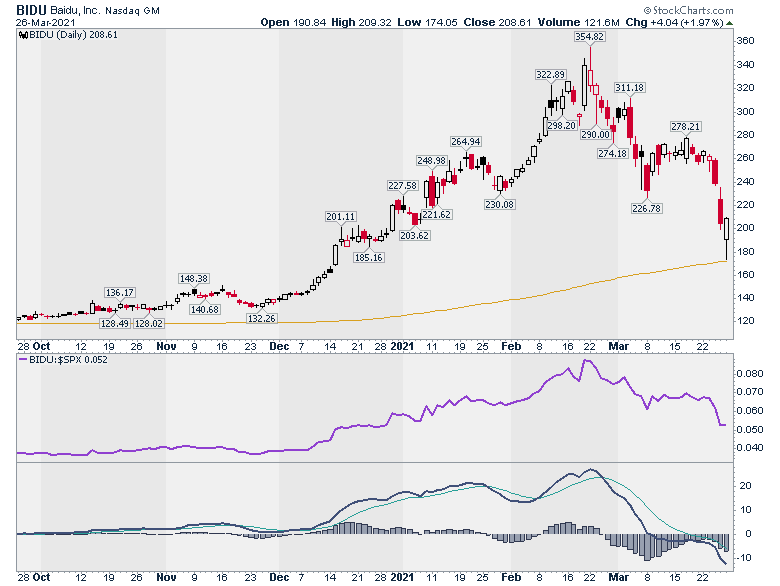Click the 140.68 price label
780x586 pixels.
pos(204,309)
